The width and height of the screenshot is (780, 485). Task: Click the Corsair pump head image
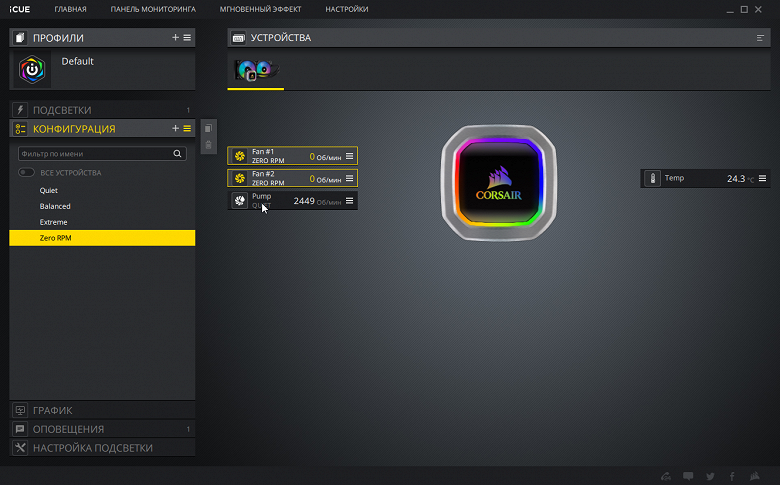[498, 183]
